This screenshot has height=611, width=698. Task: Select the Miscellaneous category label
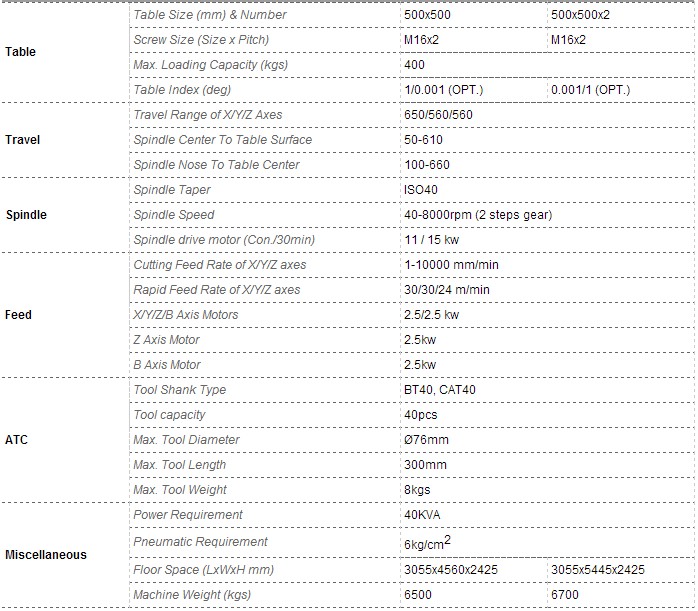tap(46, 554)
